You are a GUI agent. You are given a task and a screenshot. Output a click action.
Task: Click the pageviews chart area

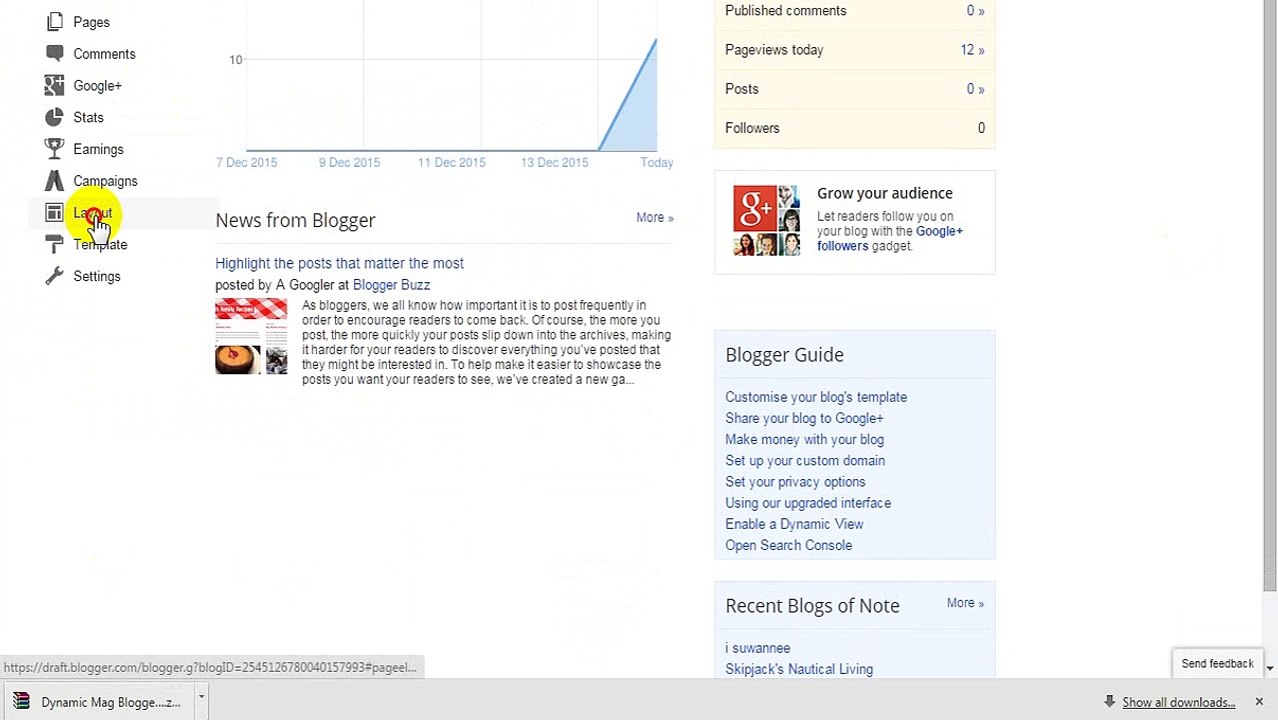(x=451, y=76)
